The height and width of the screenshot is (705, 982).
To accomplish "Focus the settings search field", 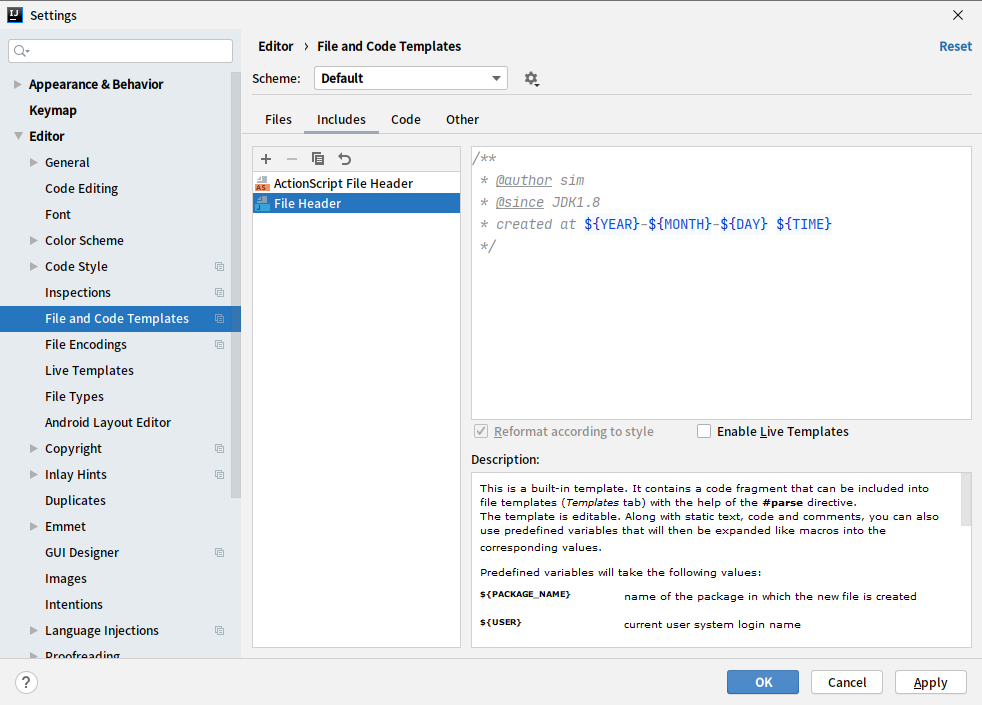I will [x=120, y=51].
